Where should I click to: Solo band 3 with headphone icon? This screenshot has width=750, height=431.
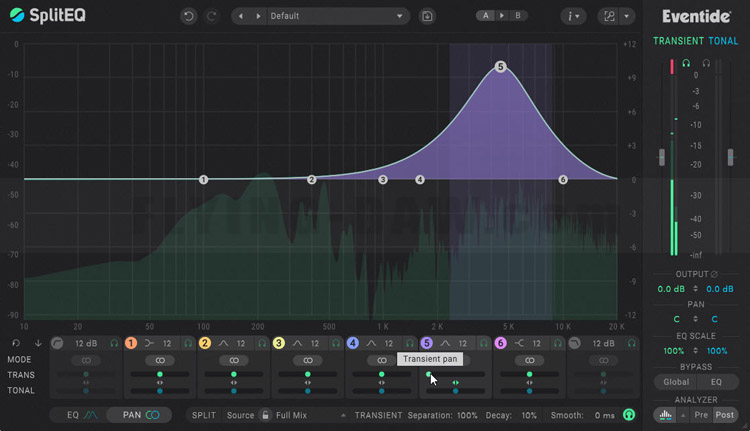tap(336, 343)
